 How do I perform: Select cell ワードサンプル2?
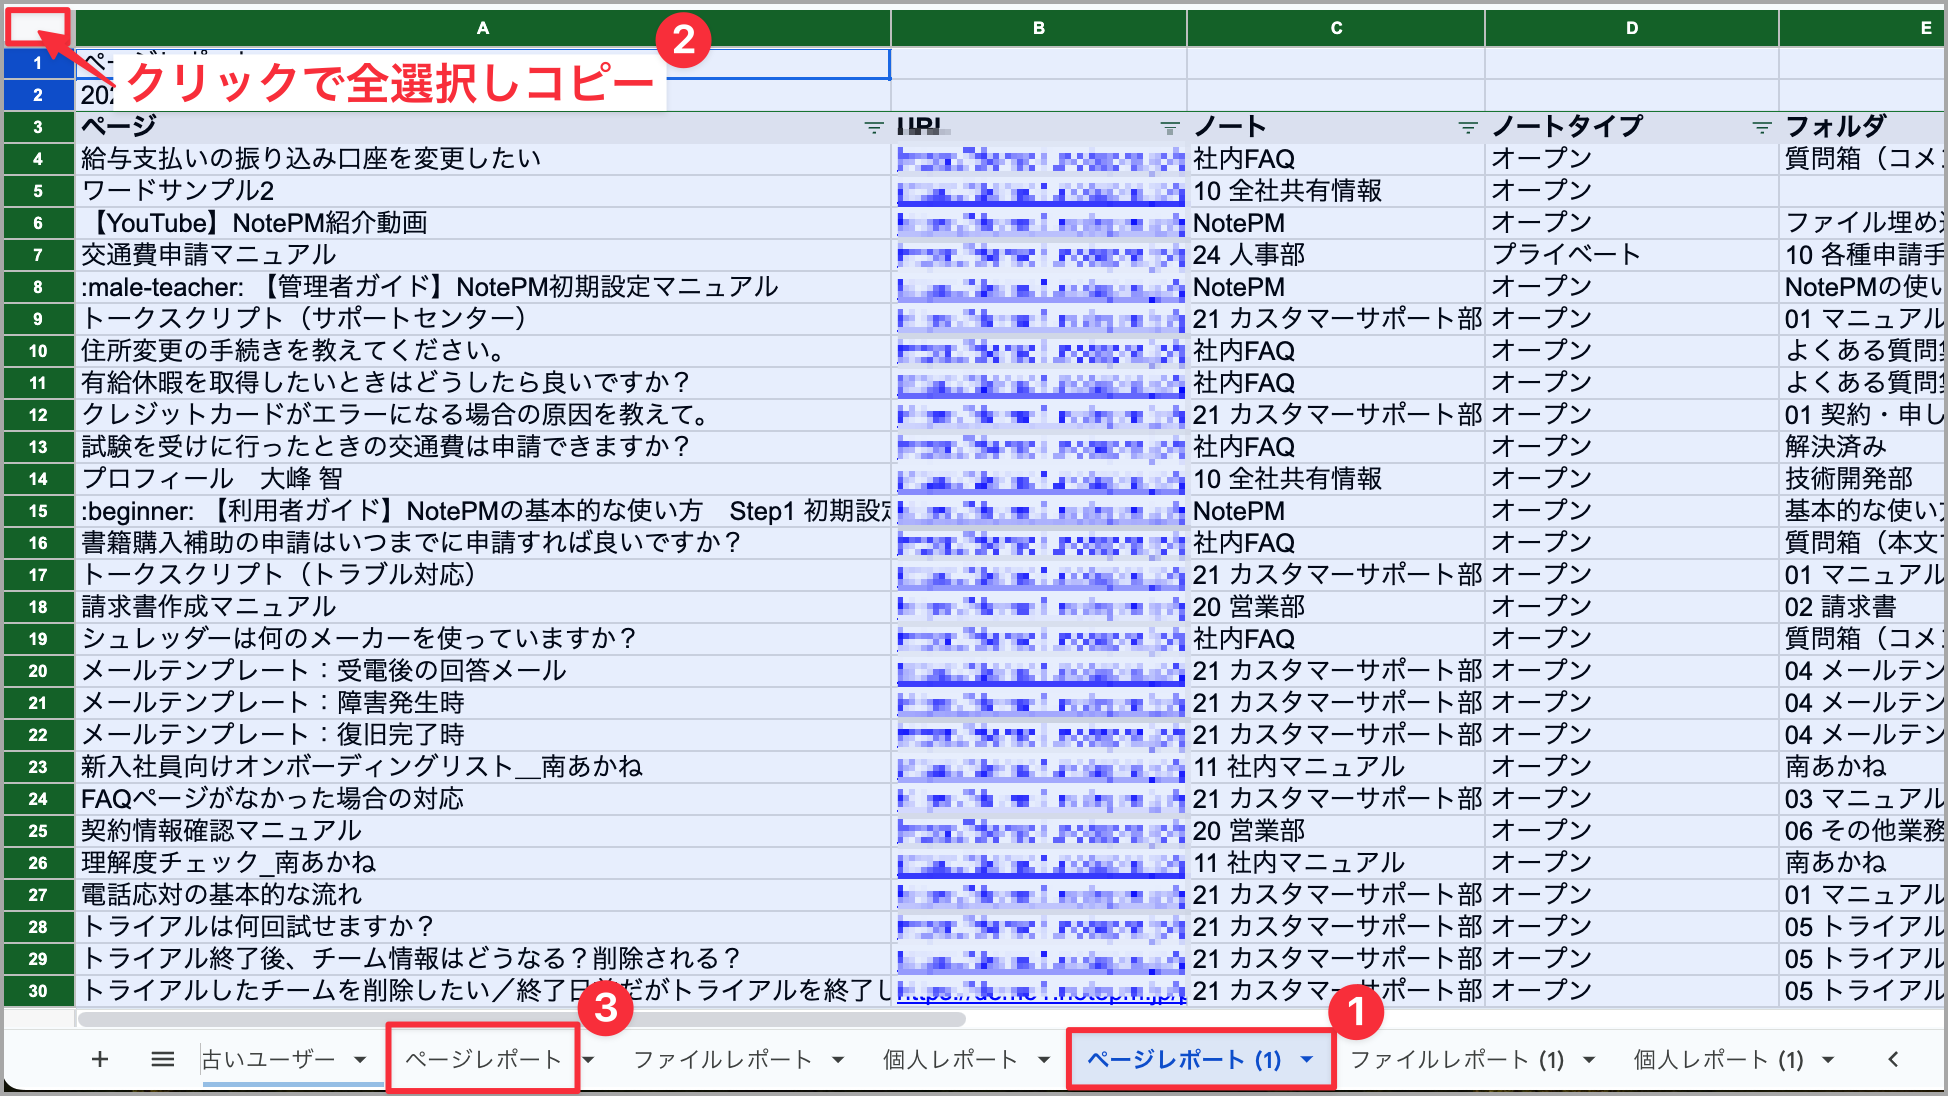click(x=483, y=191)
